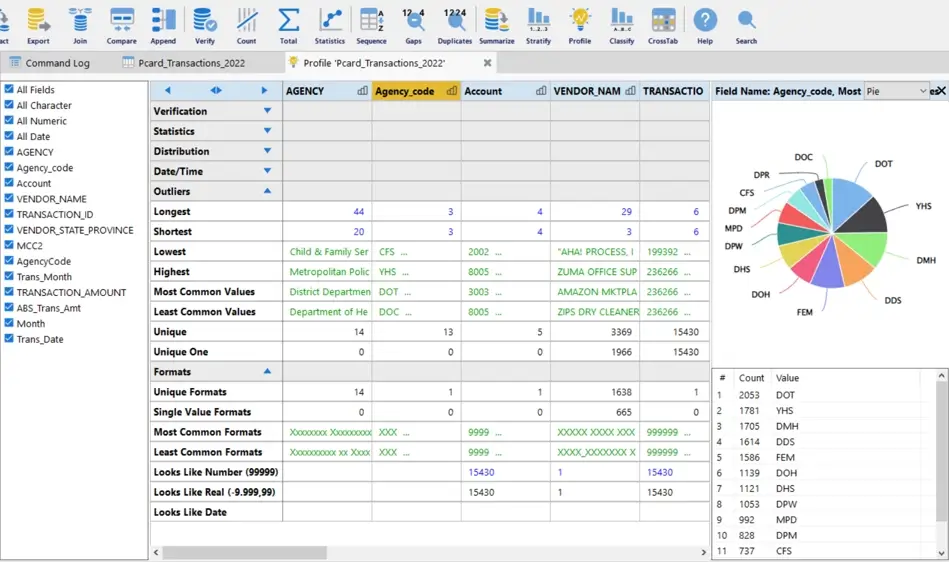Navigate columns right with arrow
This screenshot has width=949, height=562.
coord(264,90)
